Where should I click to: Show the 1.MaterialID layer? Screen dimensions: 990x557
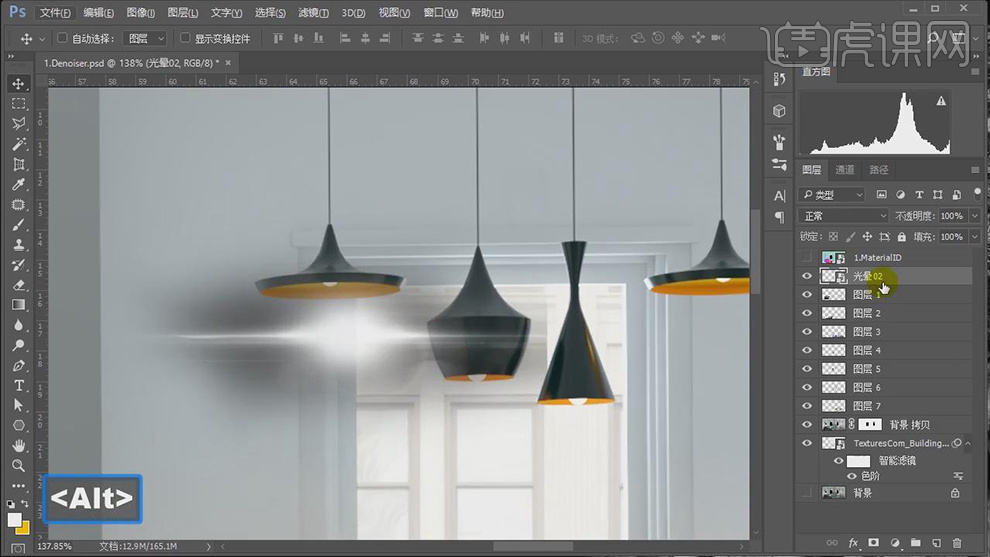(807, 258)
